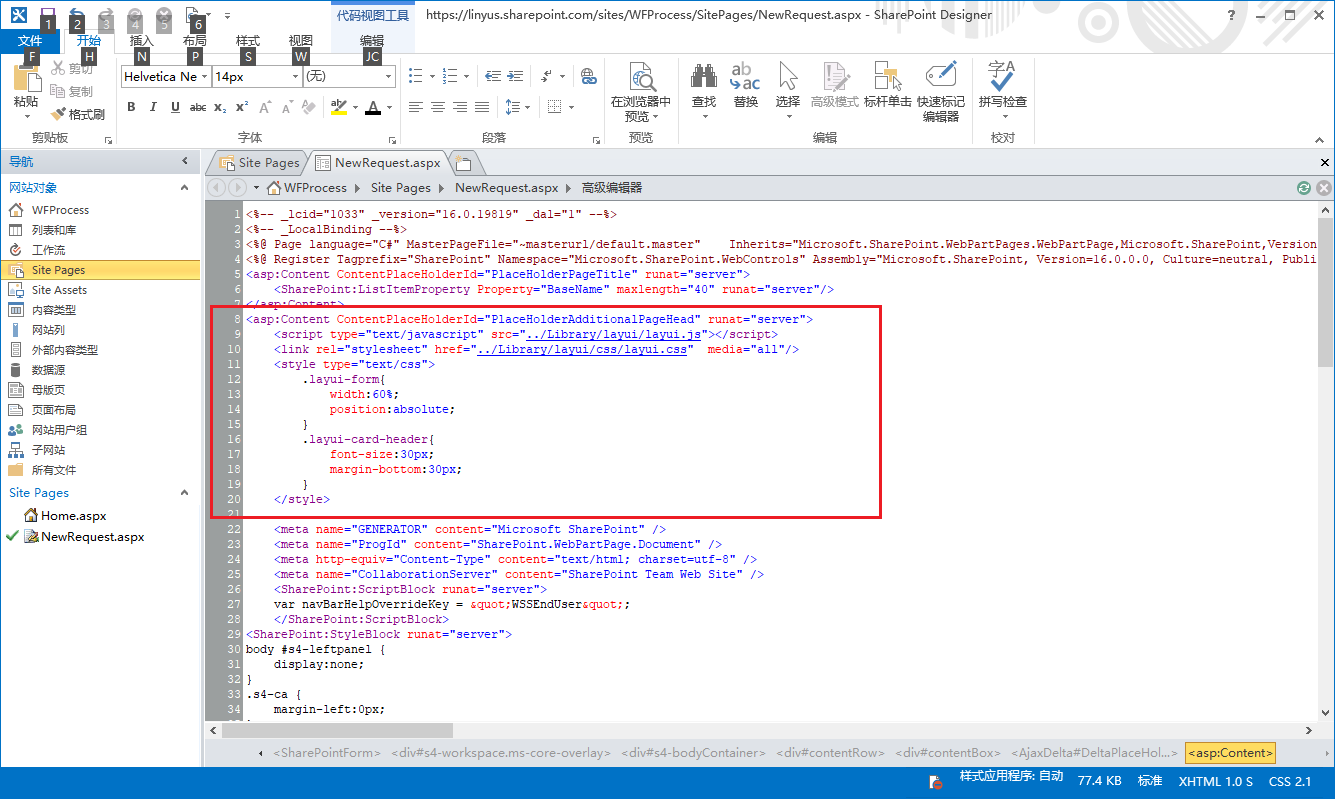The width and height of the screenshot is (1335, 799).
Task: Toggle Superscript formatting
Action: 241,107
